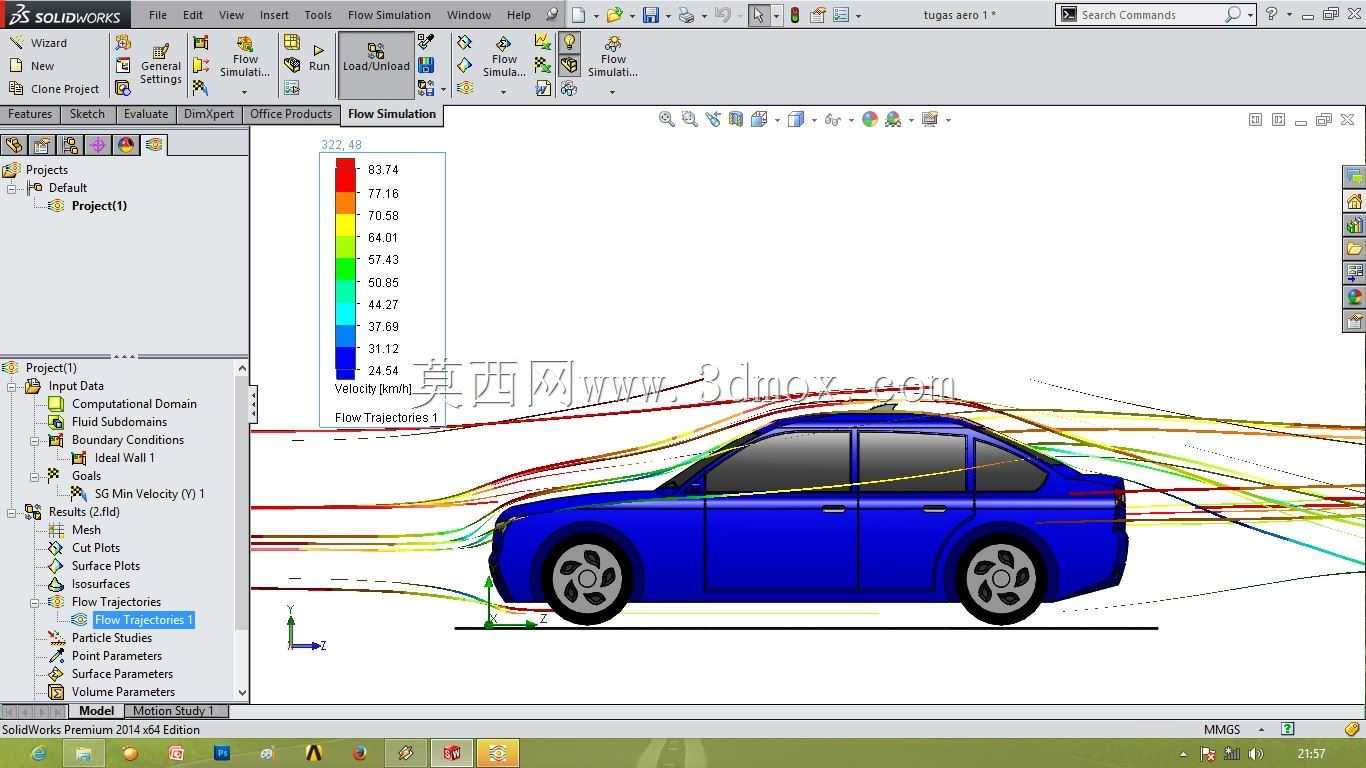Open the Insert menu
The width and height of the screenshot is (1366, 768).
coord(274,15)
